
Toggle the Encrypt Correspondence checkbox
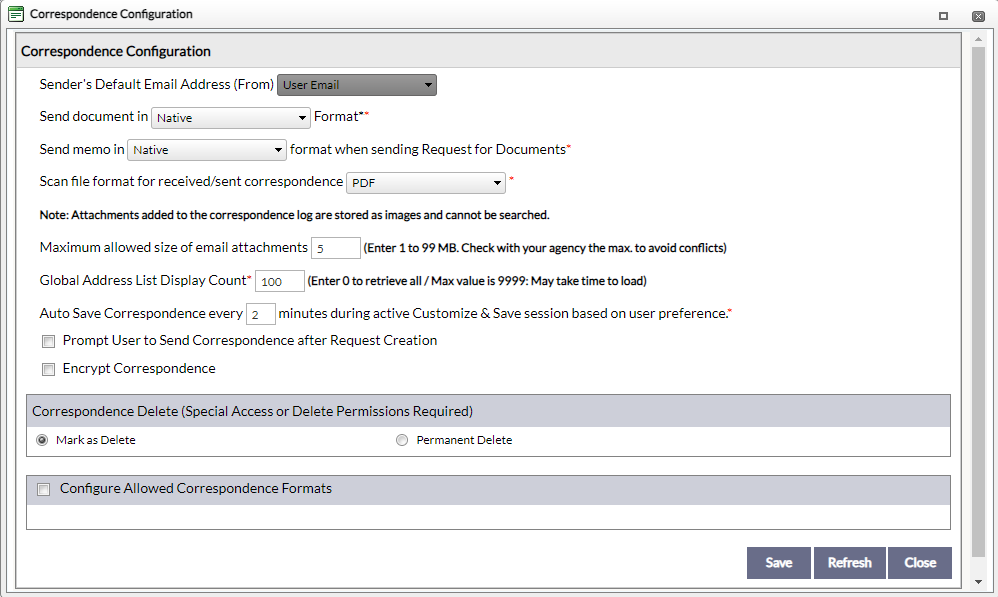tap(48, 369)
